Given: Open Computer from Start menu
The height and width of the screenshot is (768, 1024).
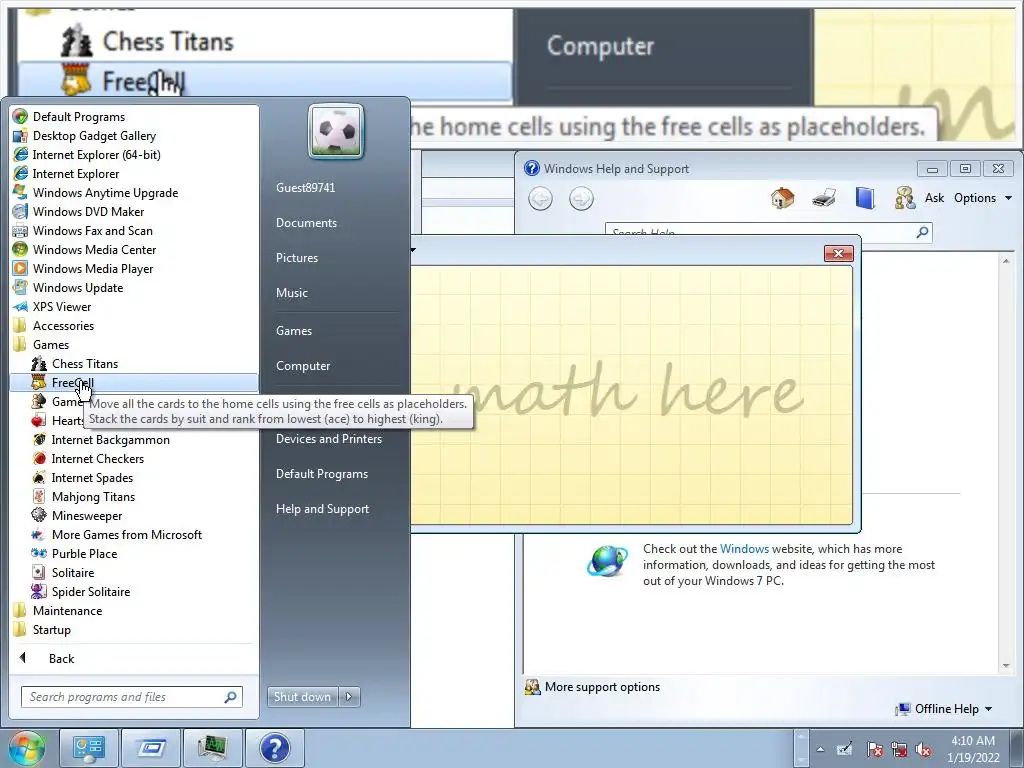Looking at the screenshot, I should click(x=303, y=366).
